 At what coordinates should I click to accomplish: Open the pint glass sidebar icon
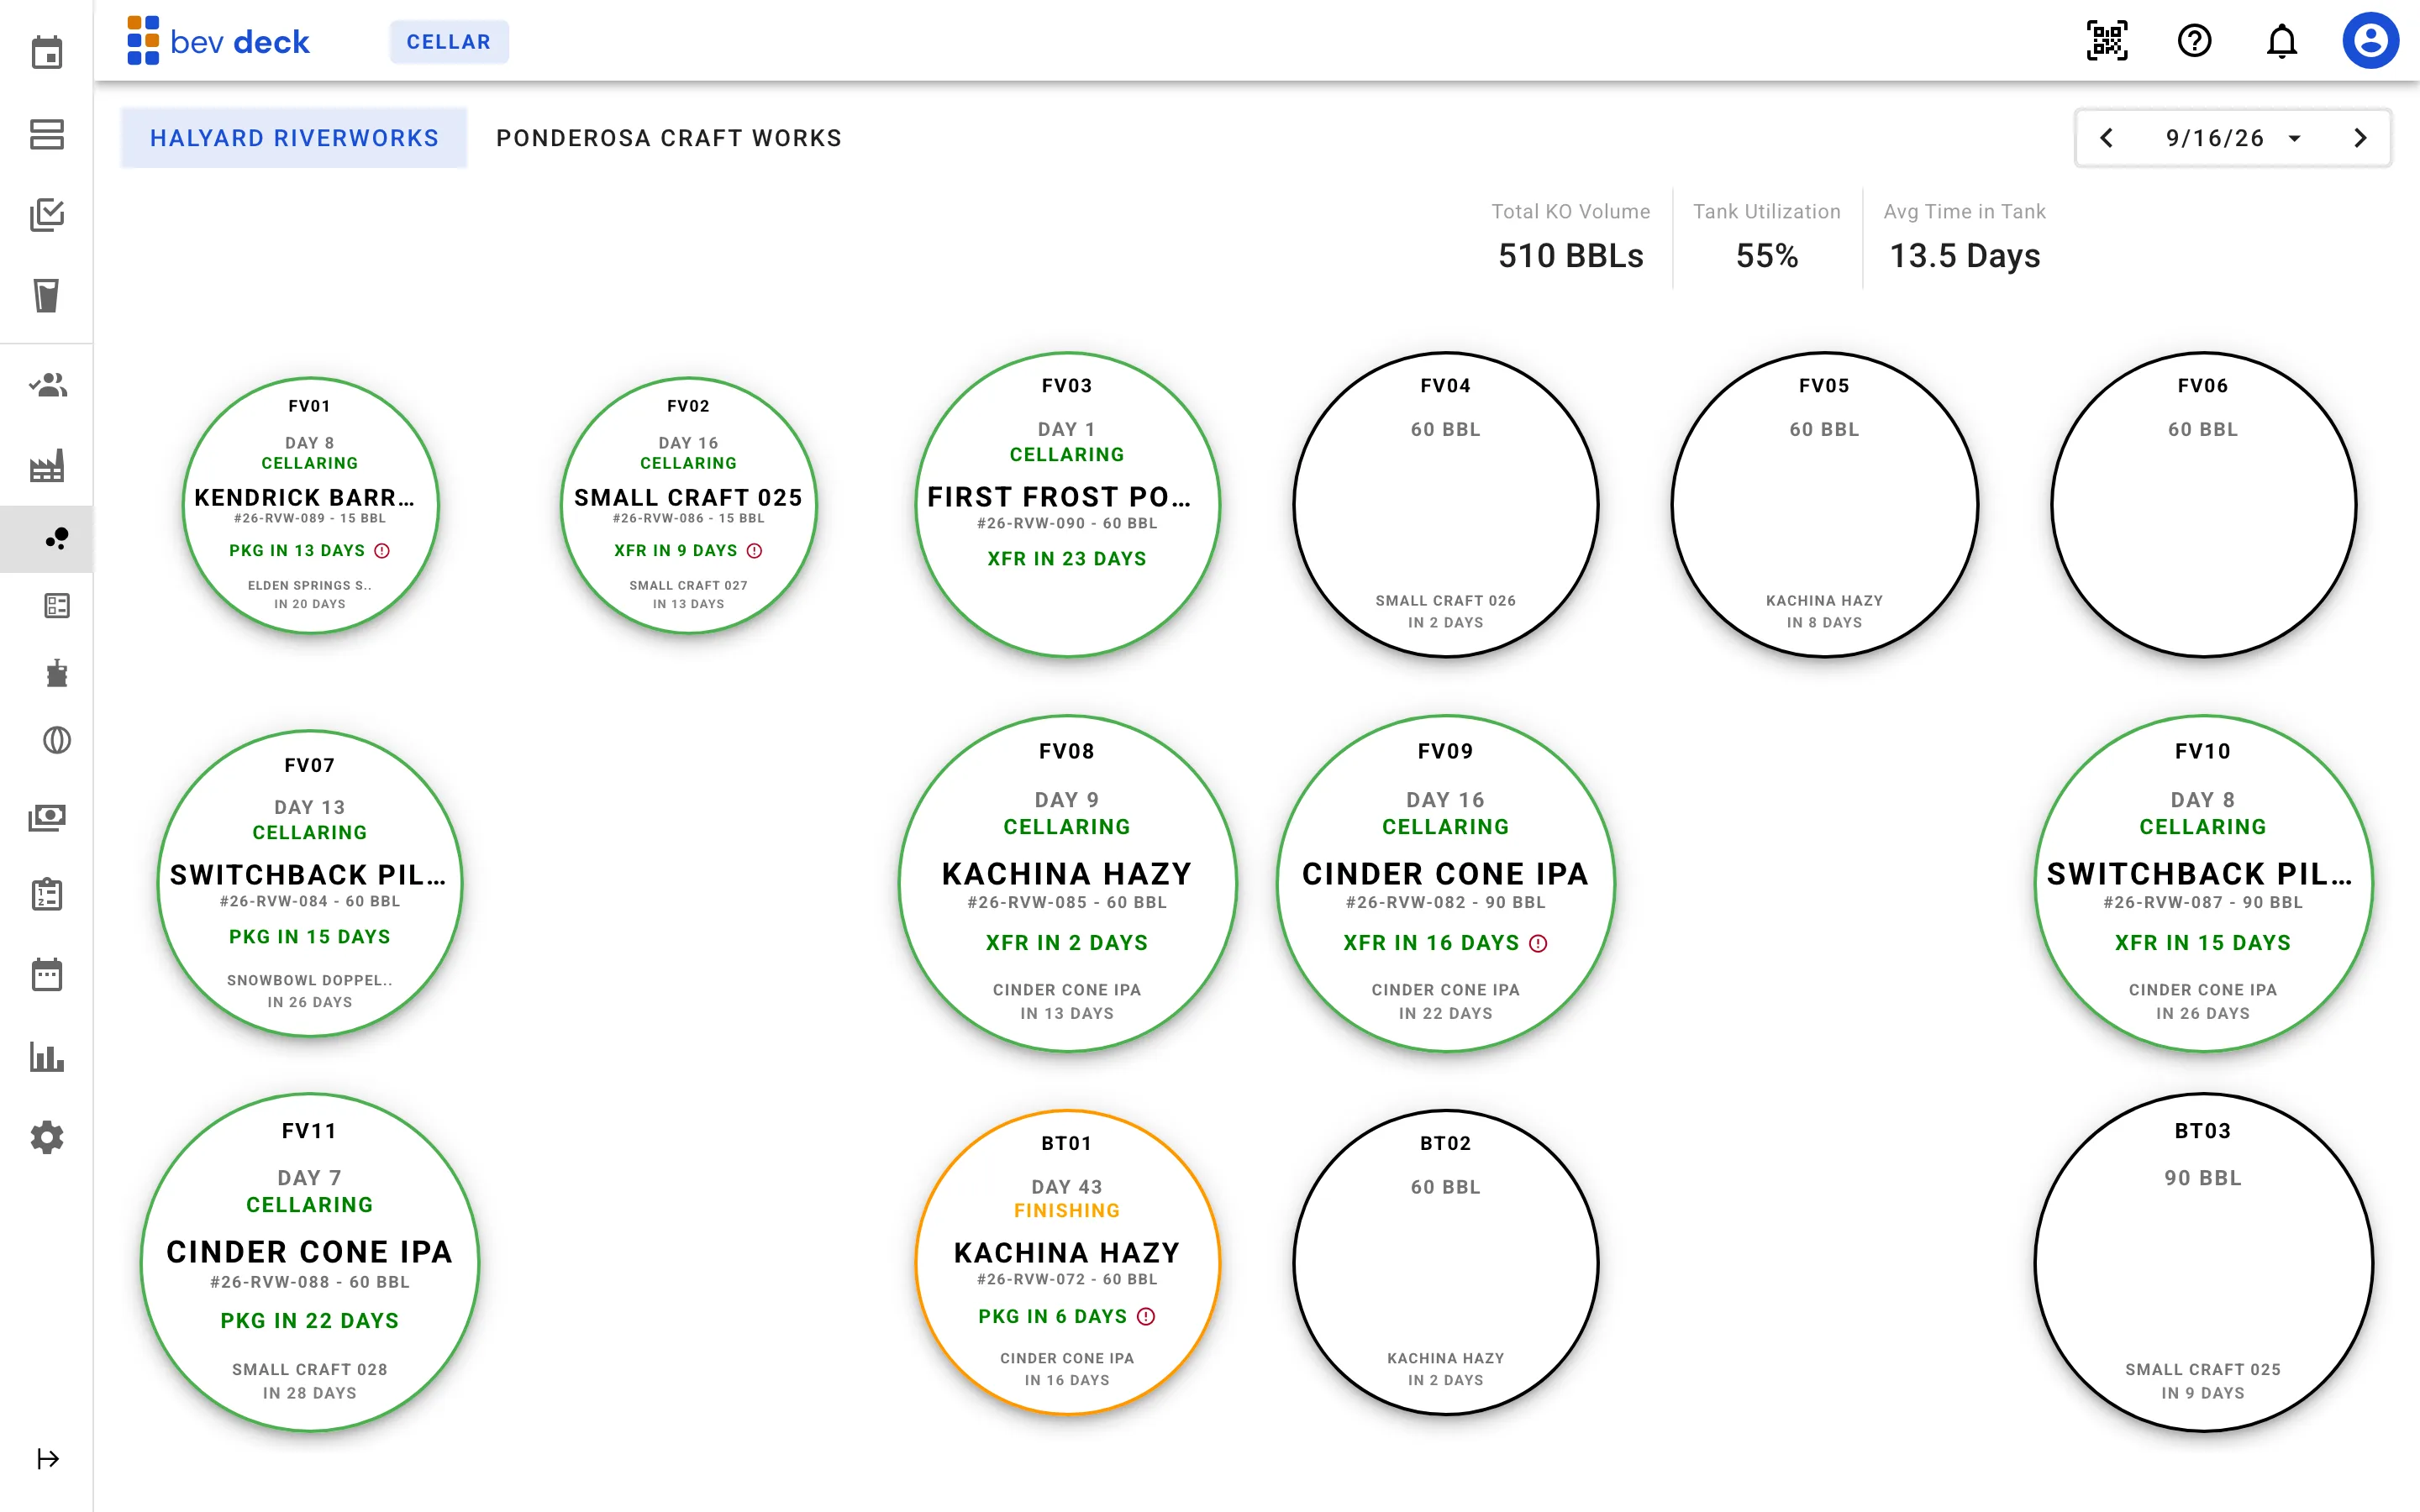[47, 296]
